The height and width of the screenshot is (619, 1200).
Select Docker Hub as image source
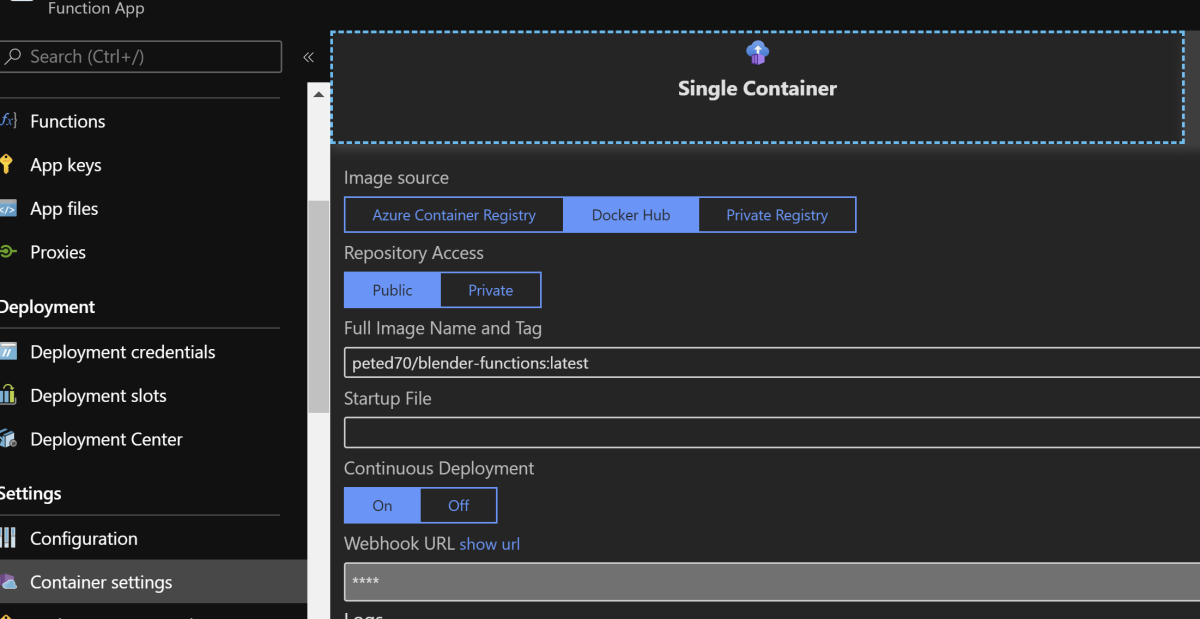pos(631,215)
